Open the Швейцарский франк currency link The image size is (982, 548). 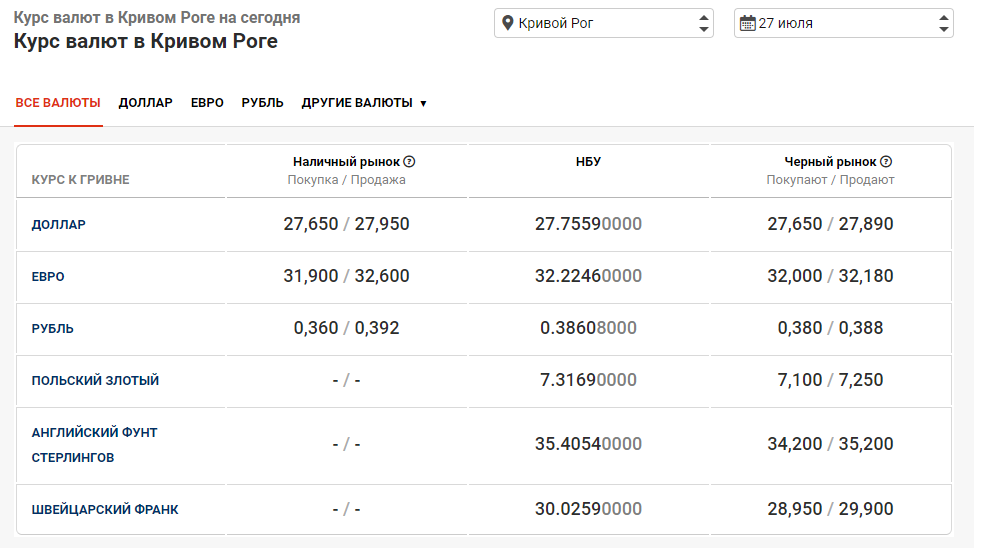coord(105,510)
